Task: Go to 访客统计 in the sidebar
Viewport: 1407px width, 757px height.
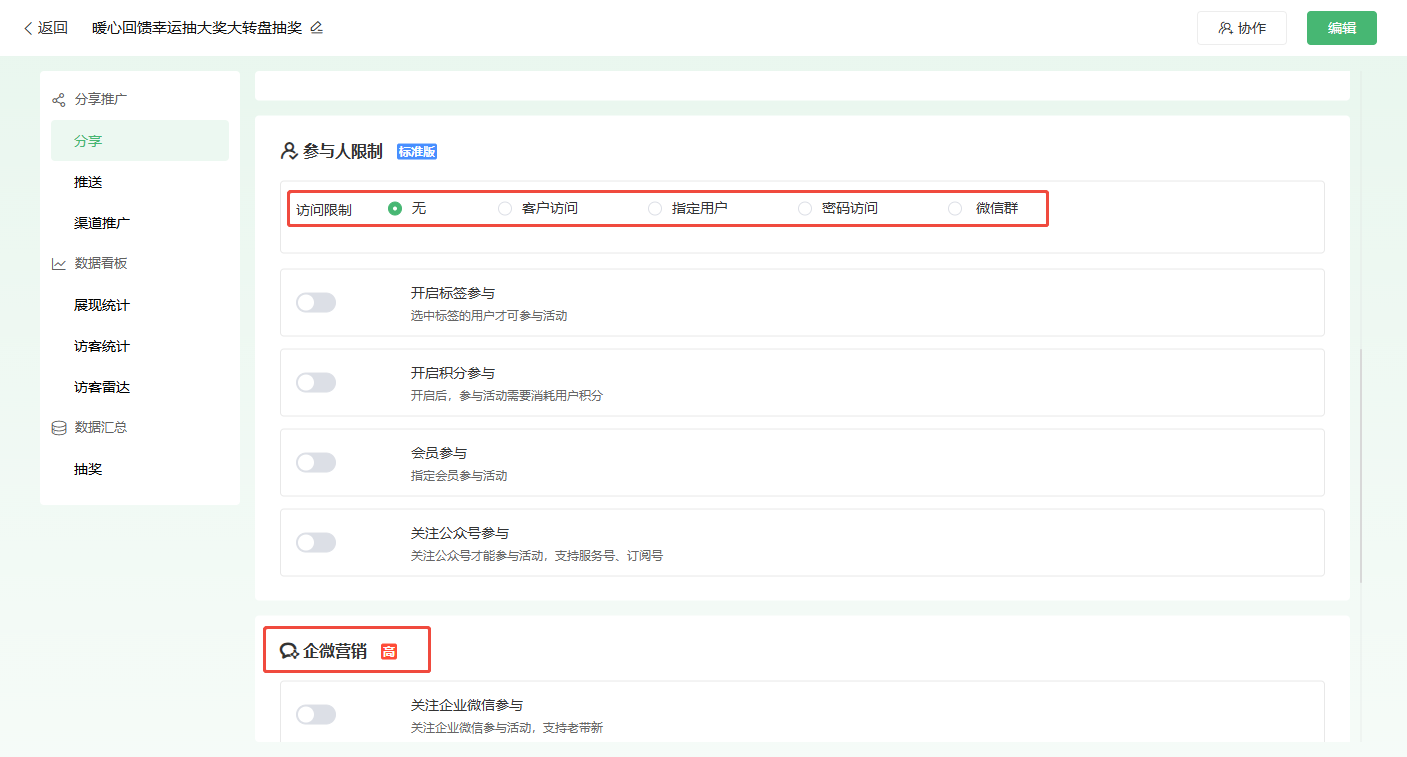Action: click(x=102, y=346)
